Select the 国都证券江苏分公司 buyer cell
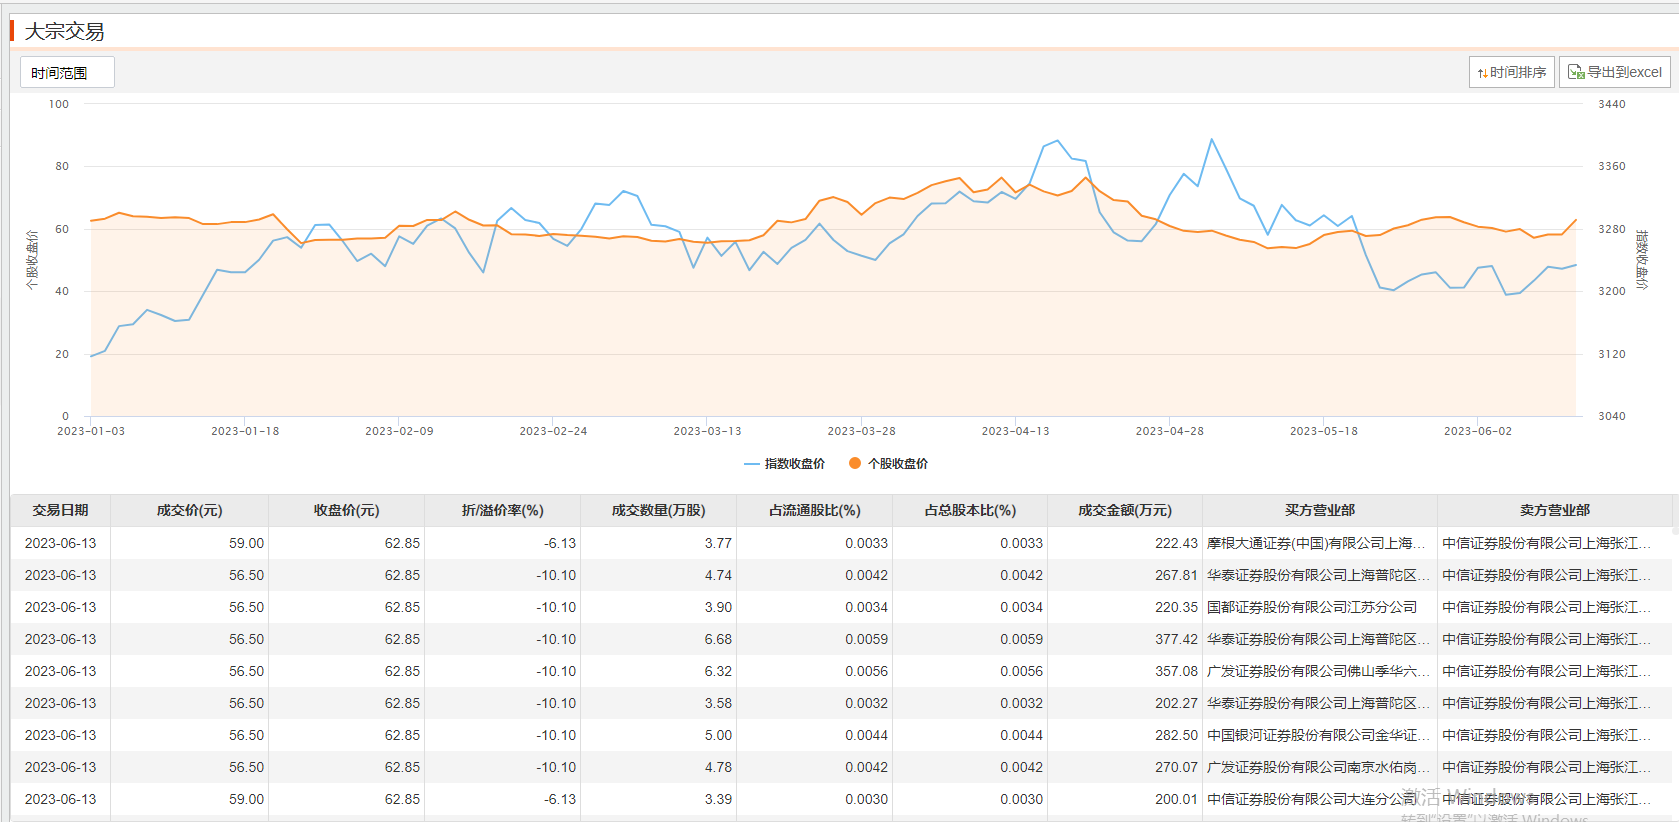Screen dimensions: 1679x822 point(1311,607)
